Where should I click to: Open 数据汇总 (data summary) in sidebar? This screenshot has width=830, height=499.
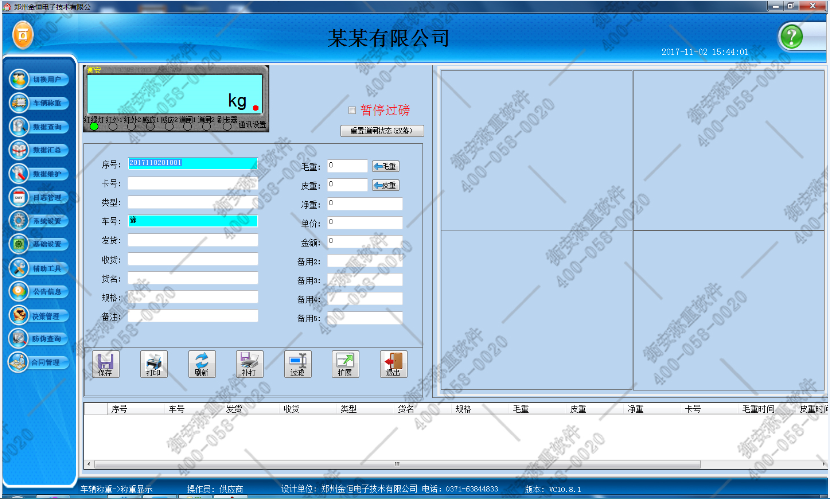tap(39, 150)
